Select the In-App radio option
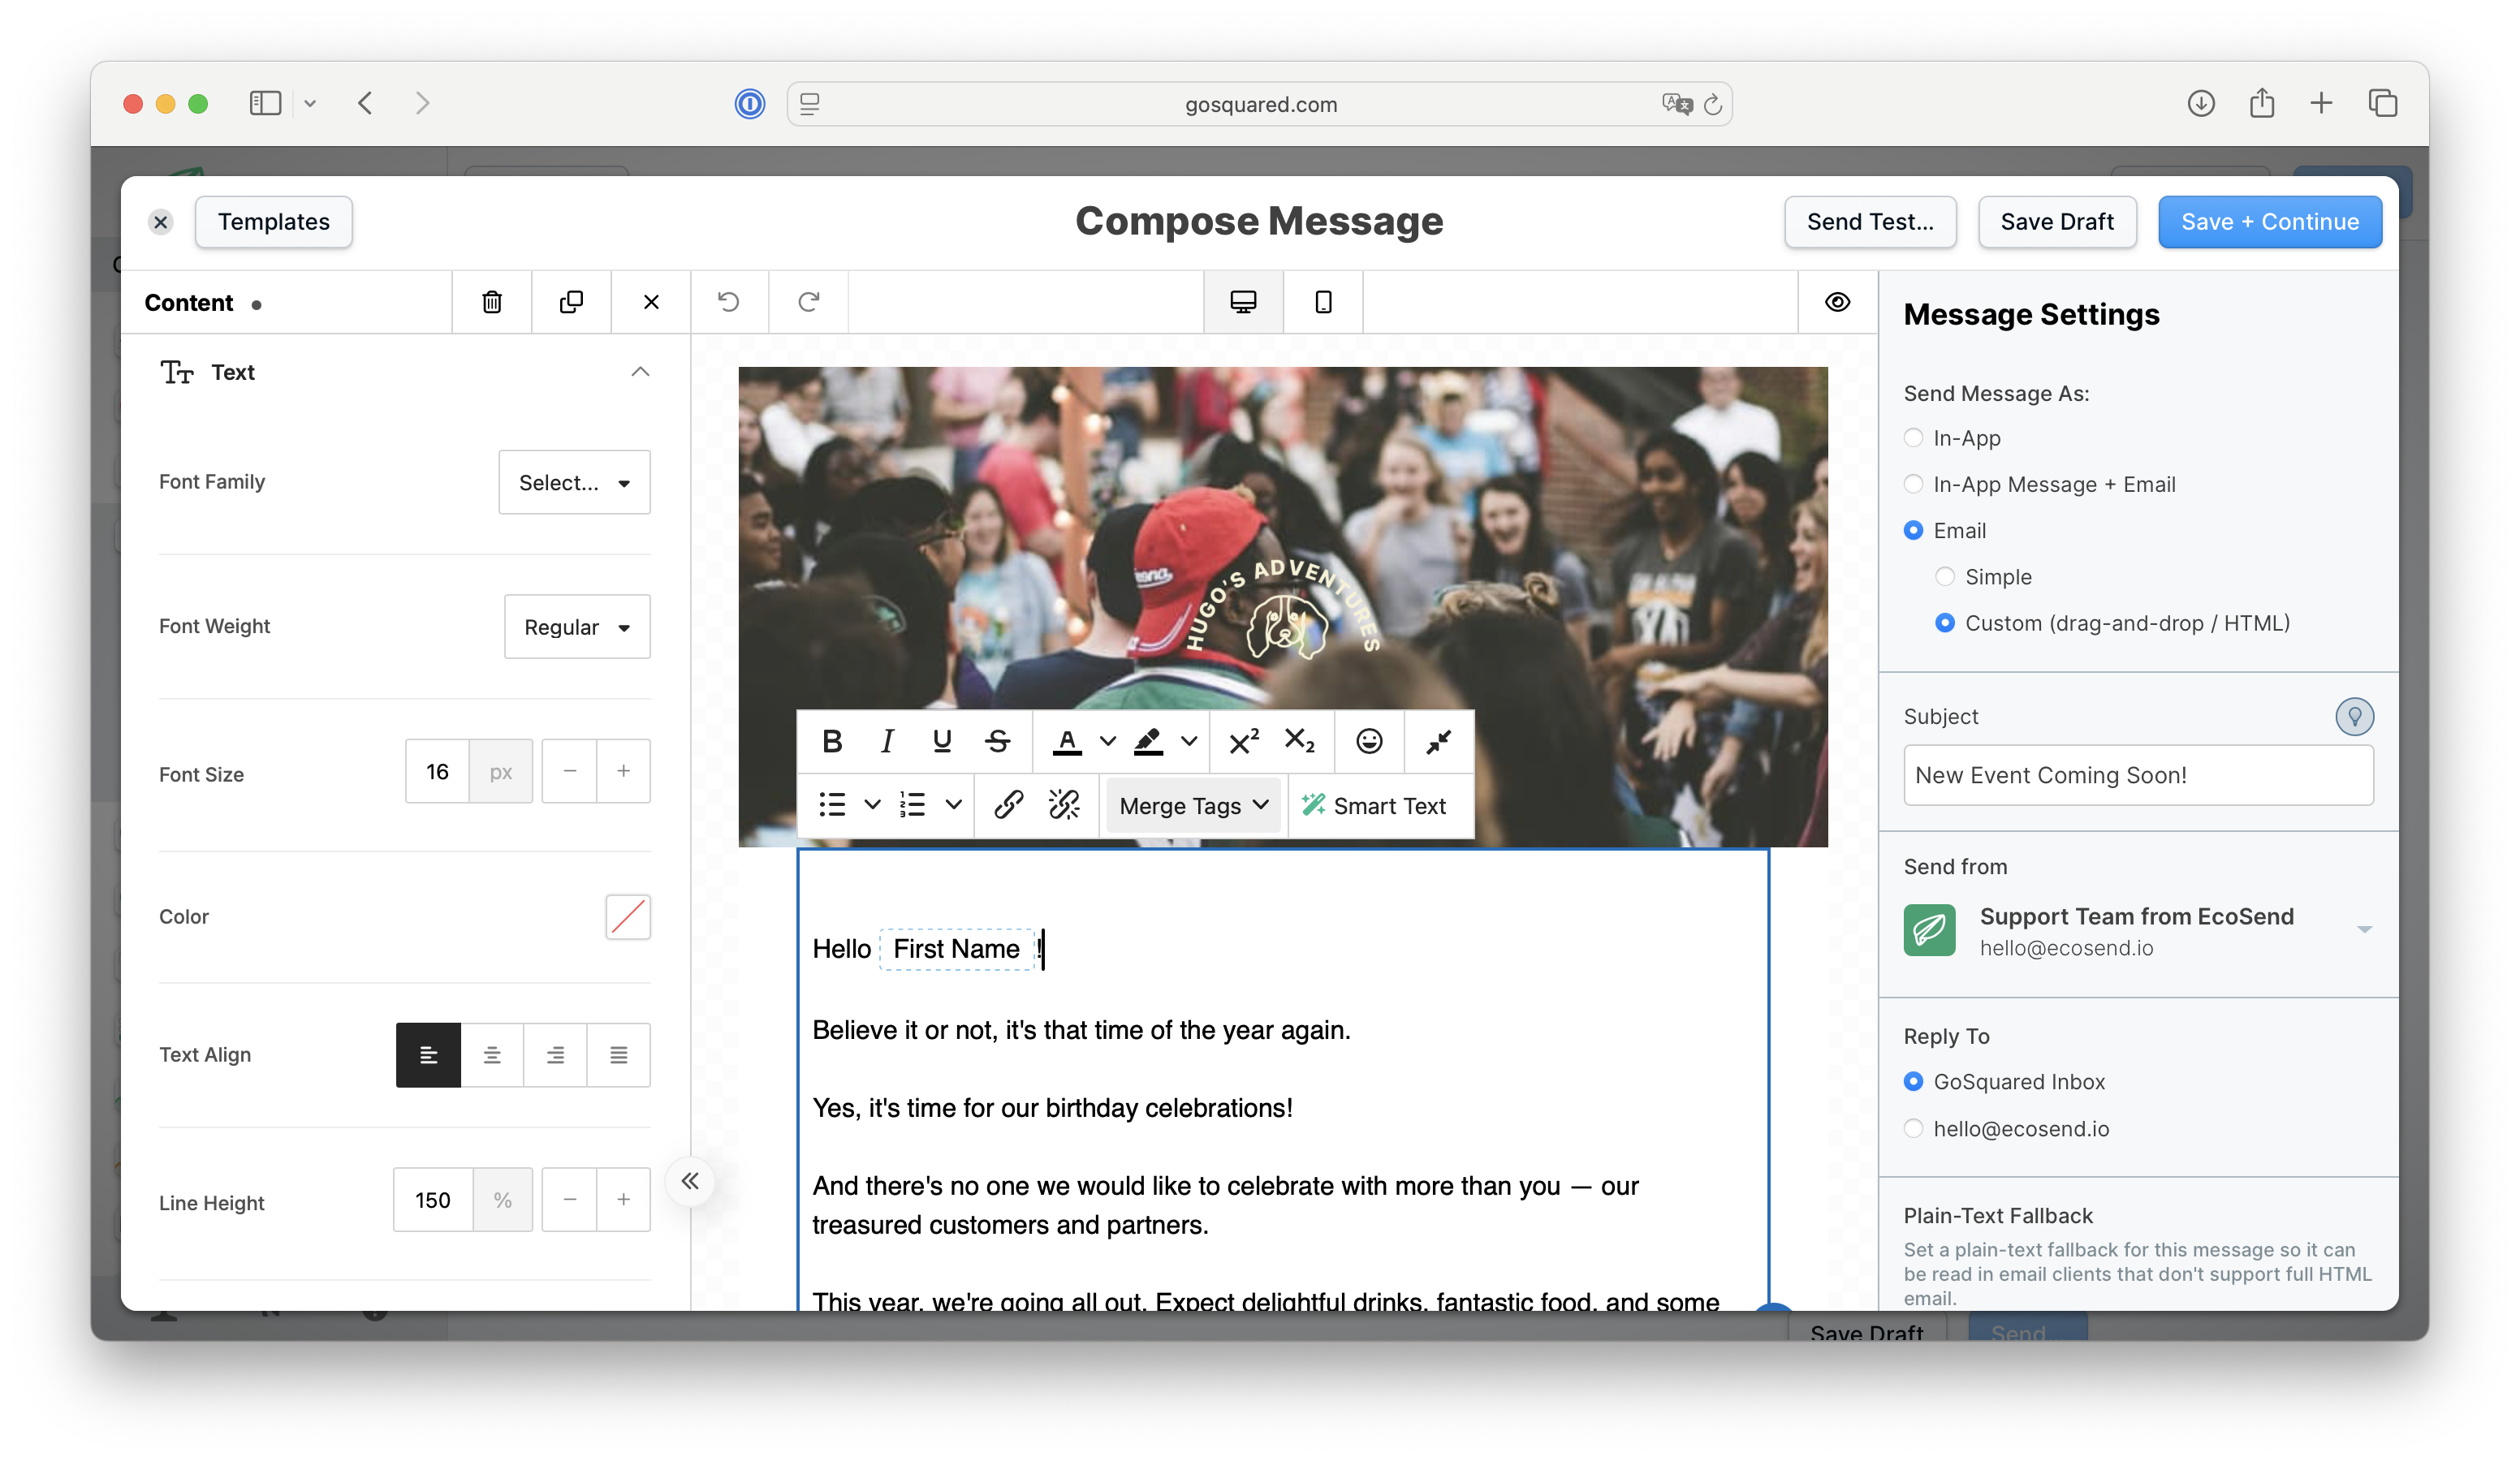Image resolution: width=2520 pixels, height=1461 pixels. click(x=1913, y=438)
